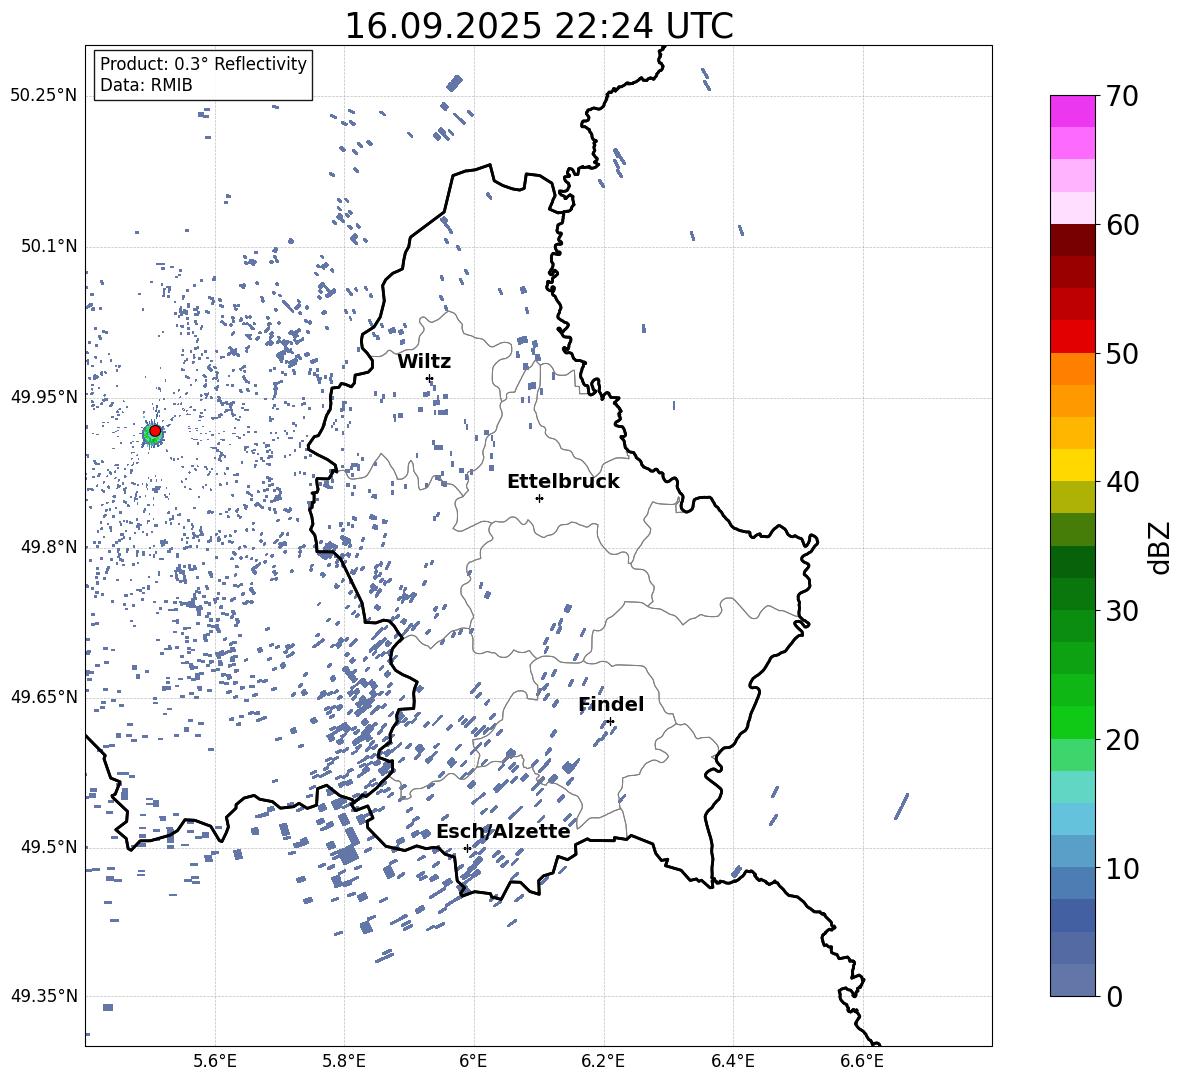Click the 50.25°N latitude label

44,96
